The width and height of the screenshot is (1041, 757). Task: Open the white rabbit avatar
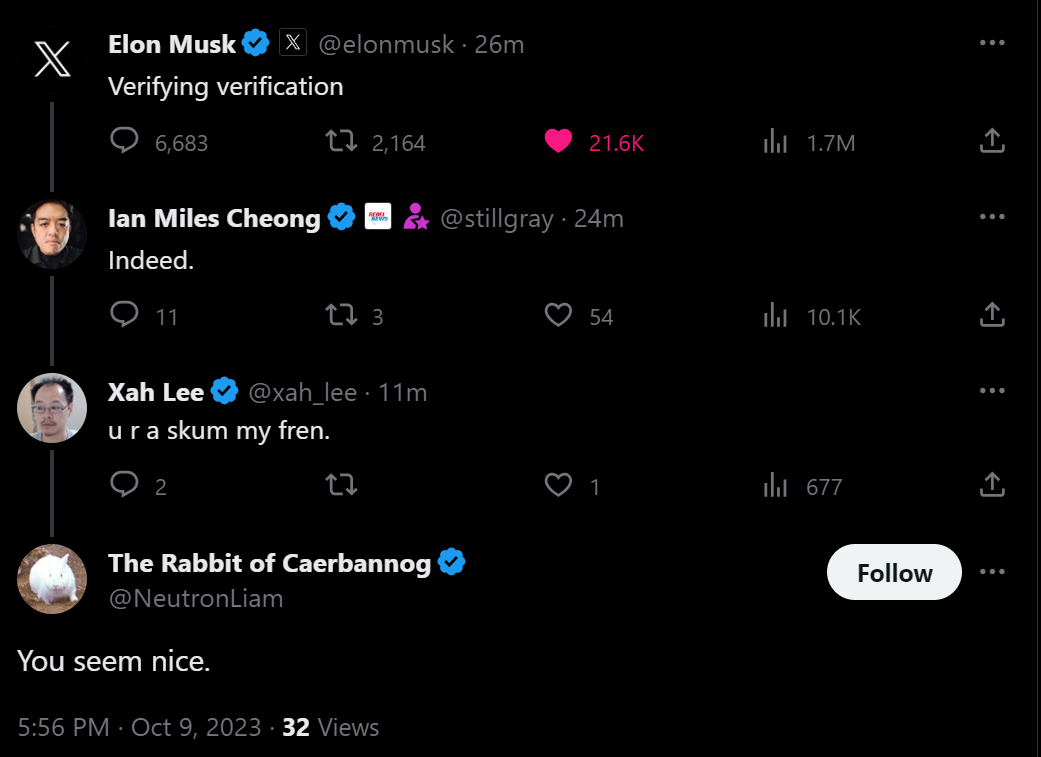(x=52, y=579)
